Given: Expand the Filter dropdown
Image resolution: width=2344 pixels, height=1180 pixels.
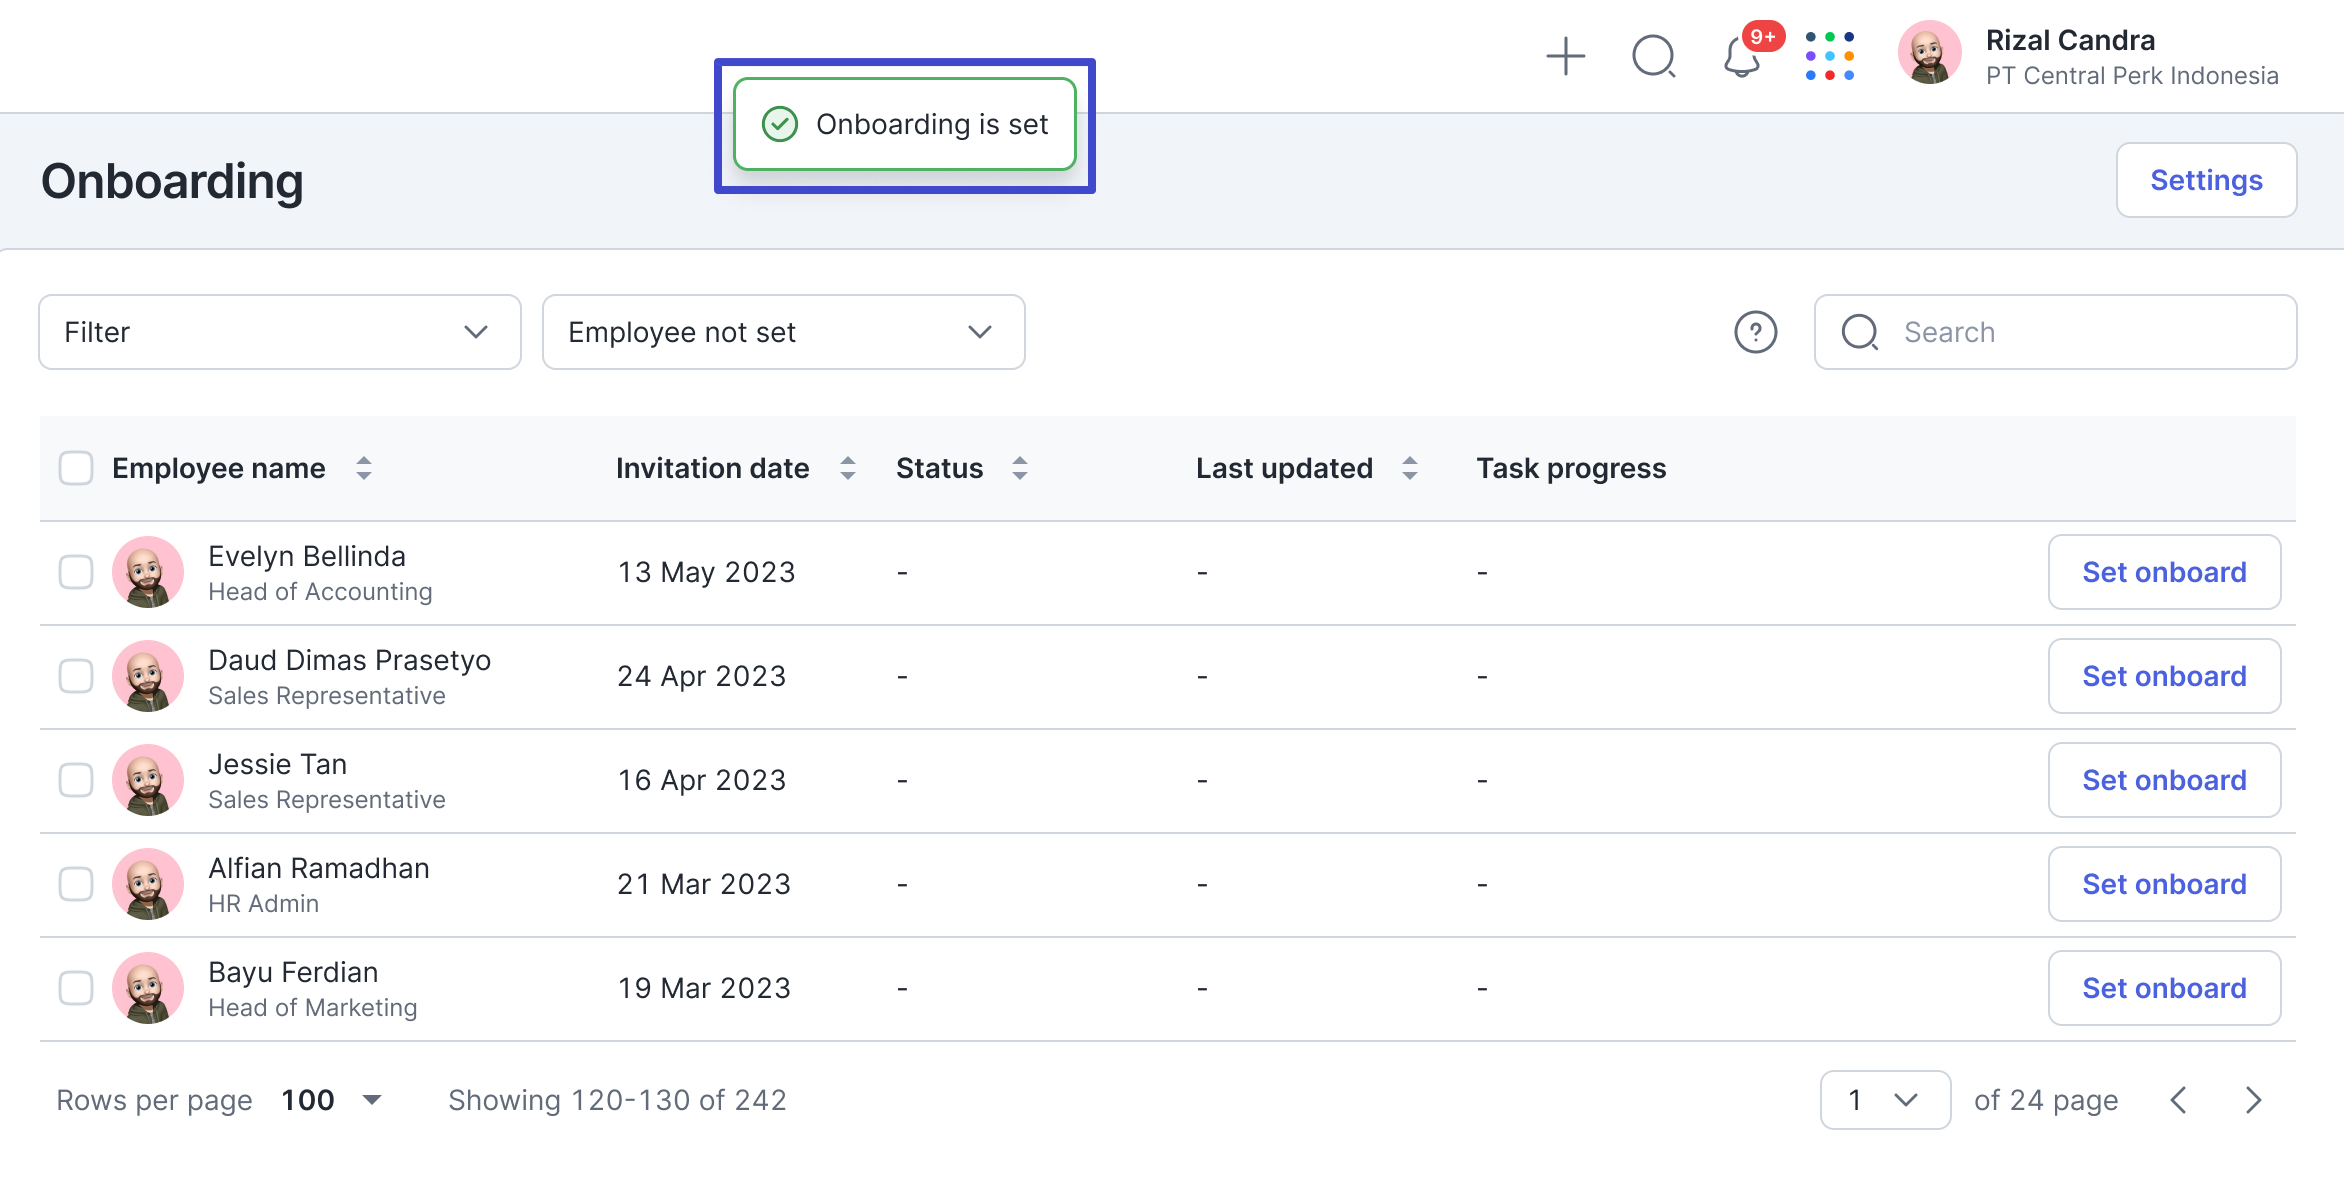Looking at the screenshot, I should point(279,332).
